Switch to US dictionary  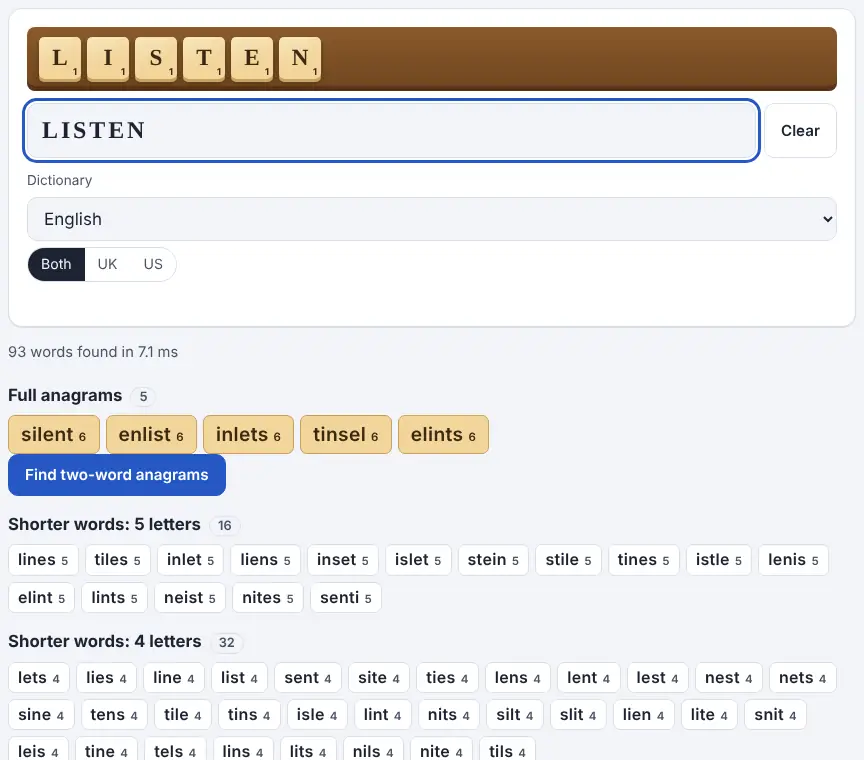[x=153, y=265]
